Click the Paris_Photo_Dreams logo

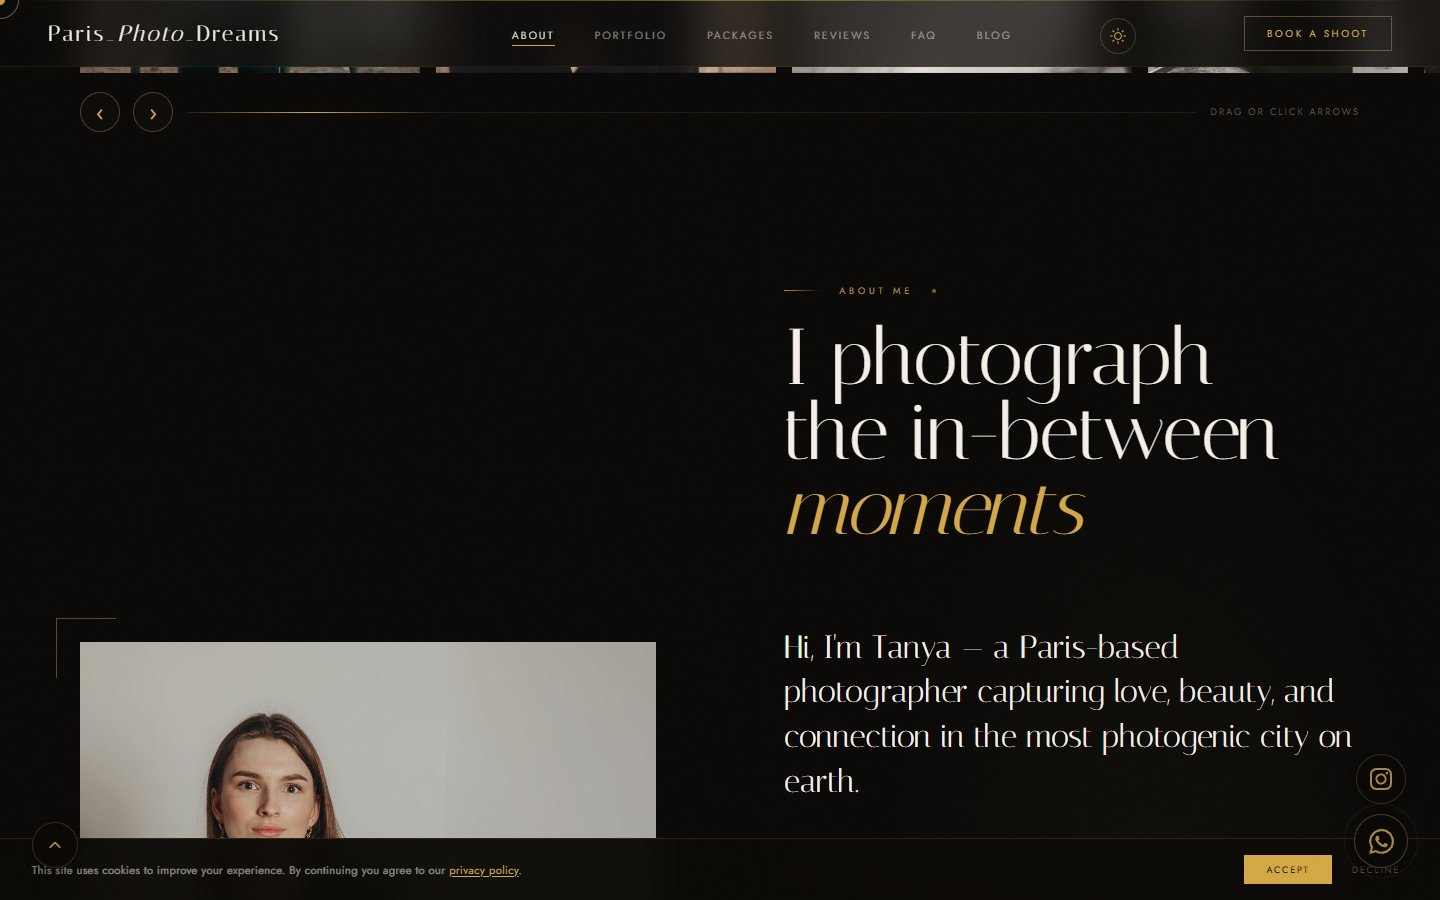[163, 33]
